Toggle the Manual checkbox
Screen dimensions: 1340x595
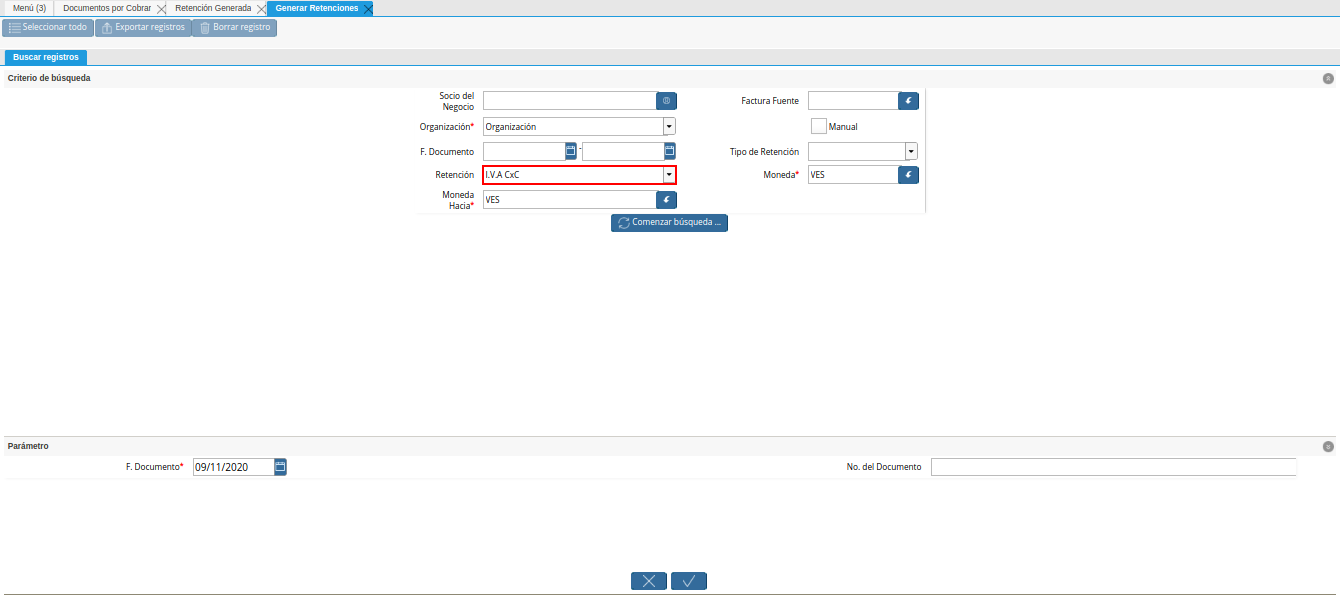click(x=818, y=127)
